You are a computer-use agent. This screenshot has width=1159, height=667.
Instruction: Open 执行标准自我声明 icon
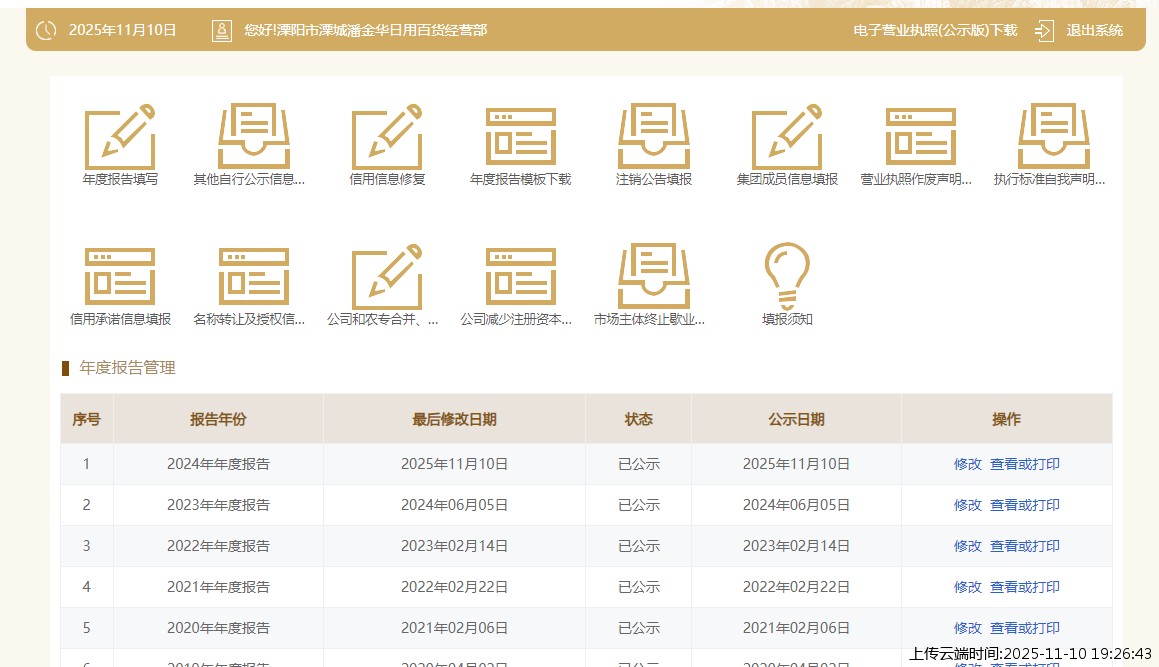pos(1053,137)
